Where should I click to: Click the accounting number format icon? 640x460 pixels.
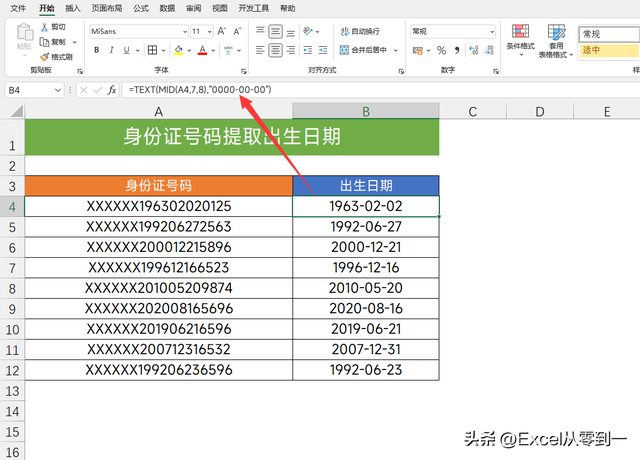point(418,51)
